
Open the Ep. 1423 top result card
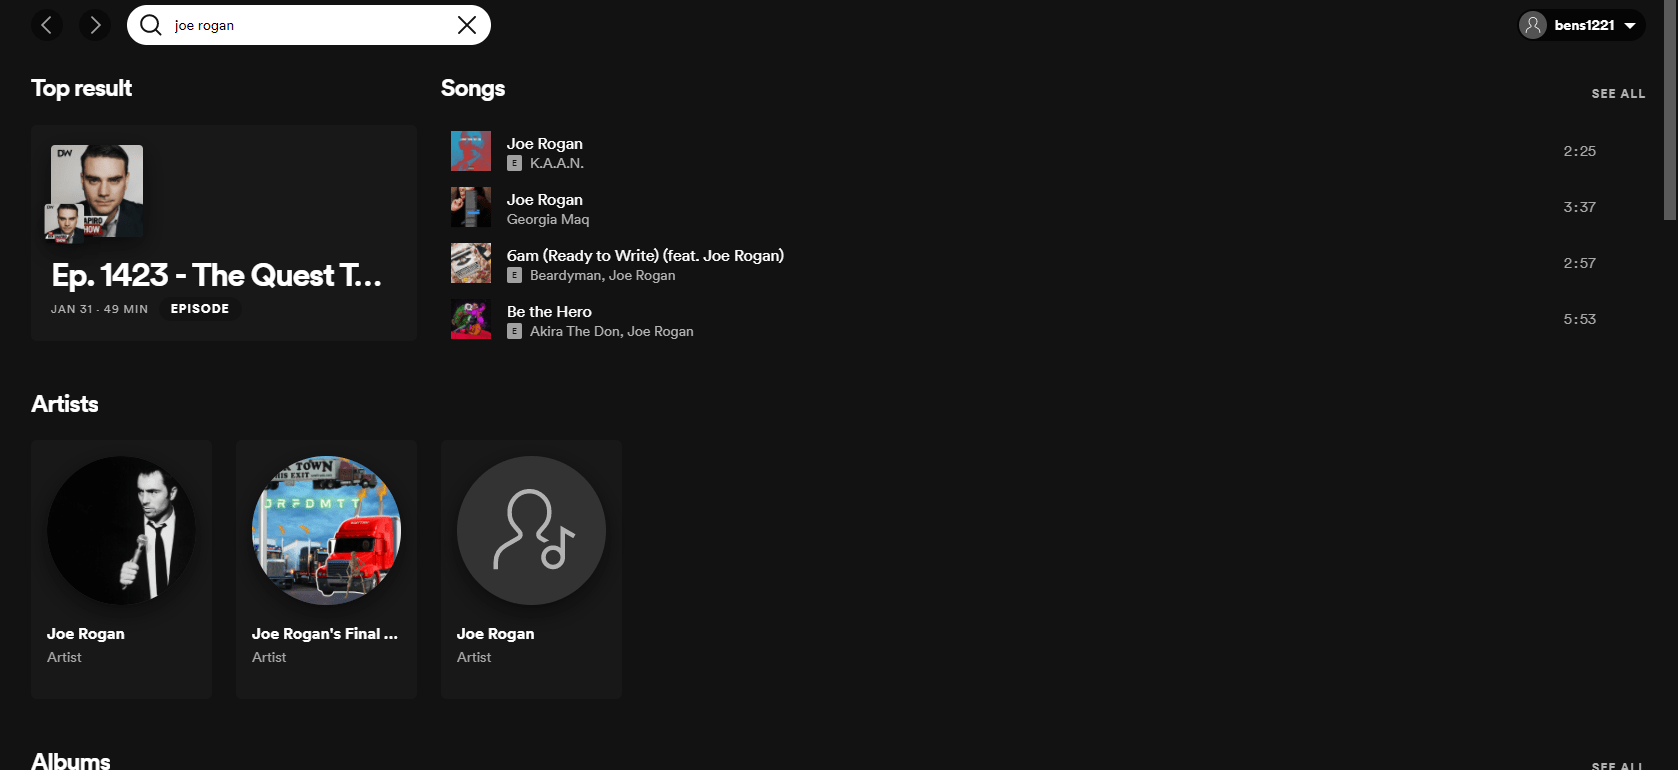click(224, 233)
